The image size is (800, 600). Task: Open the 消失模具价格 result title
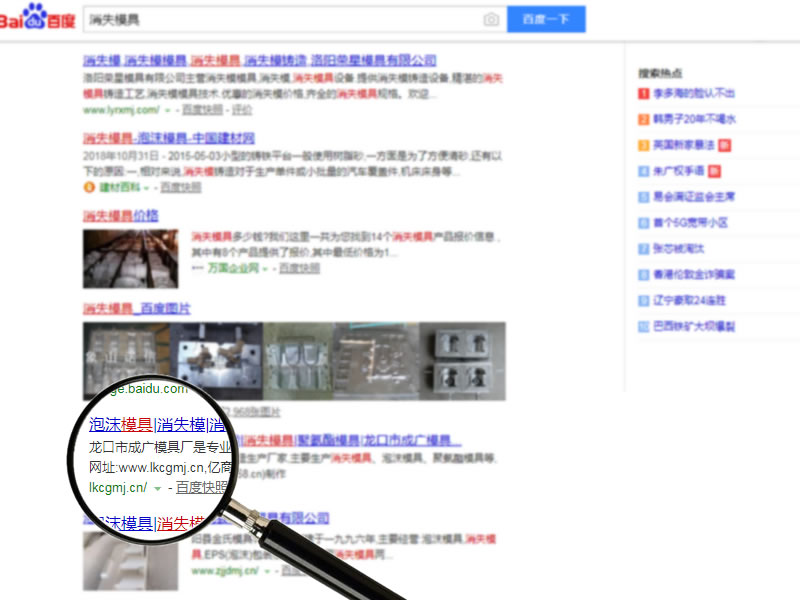121,216
